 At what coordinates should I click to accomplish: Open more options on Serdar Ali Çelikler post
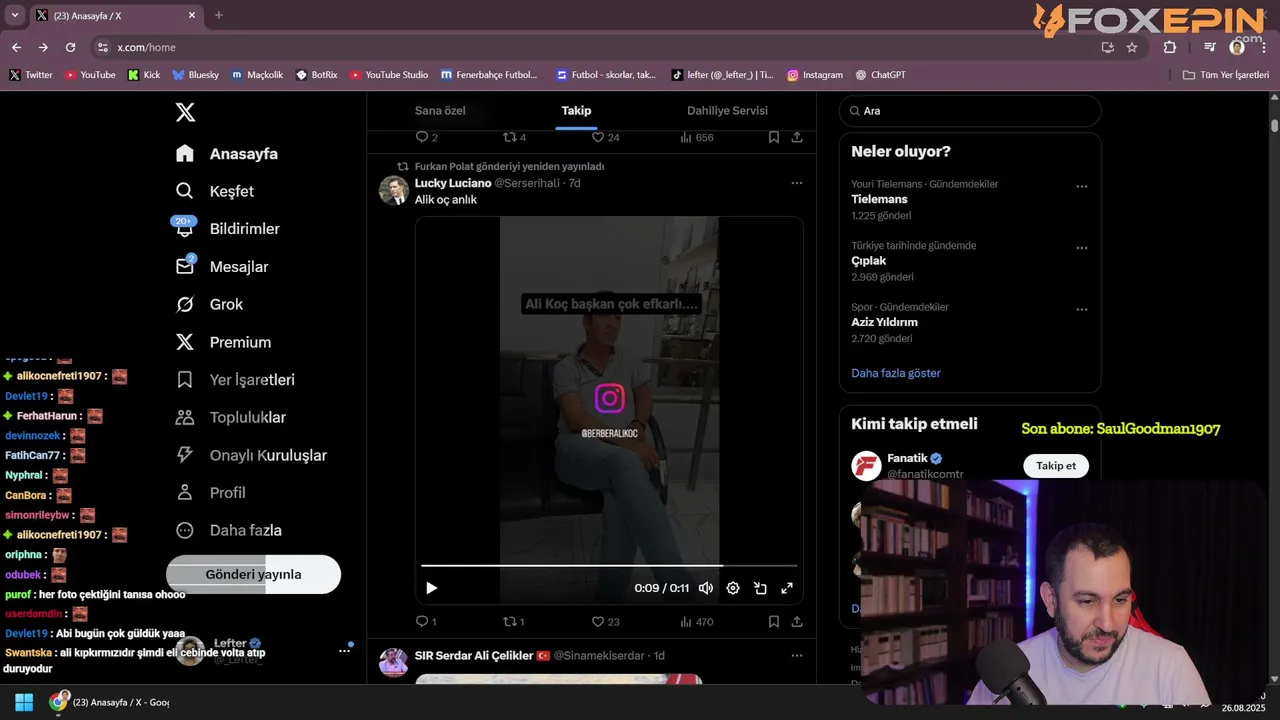pyautogui.click(x=797, y=656)
